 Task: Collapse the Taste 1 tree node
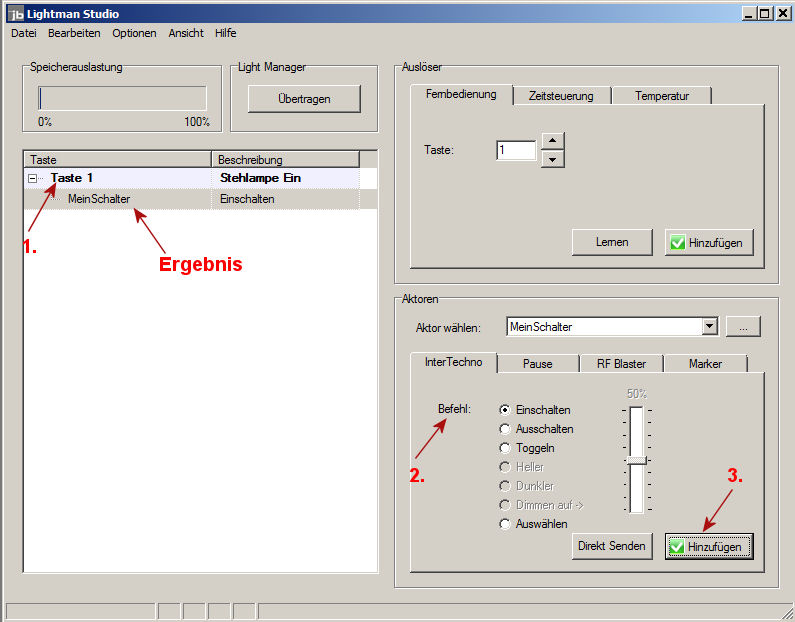pyautogui.click(x=33, y=178)
